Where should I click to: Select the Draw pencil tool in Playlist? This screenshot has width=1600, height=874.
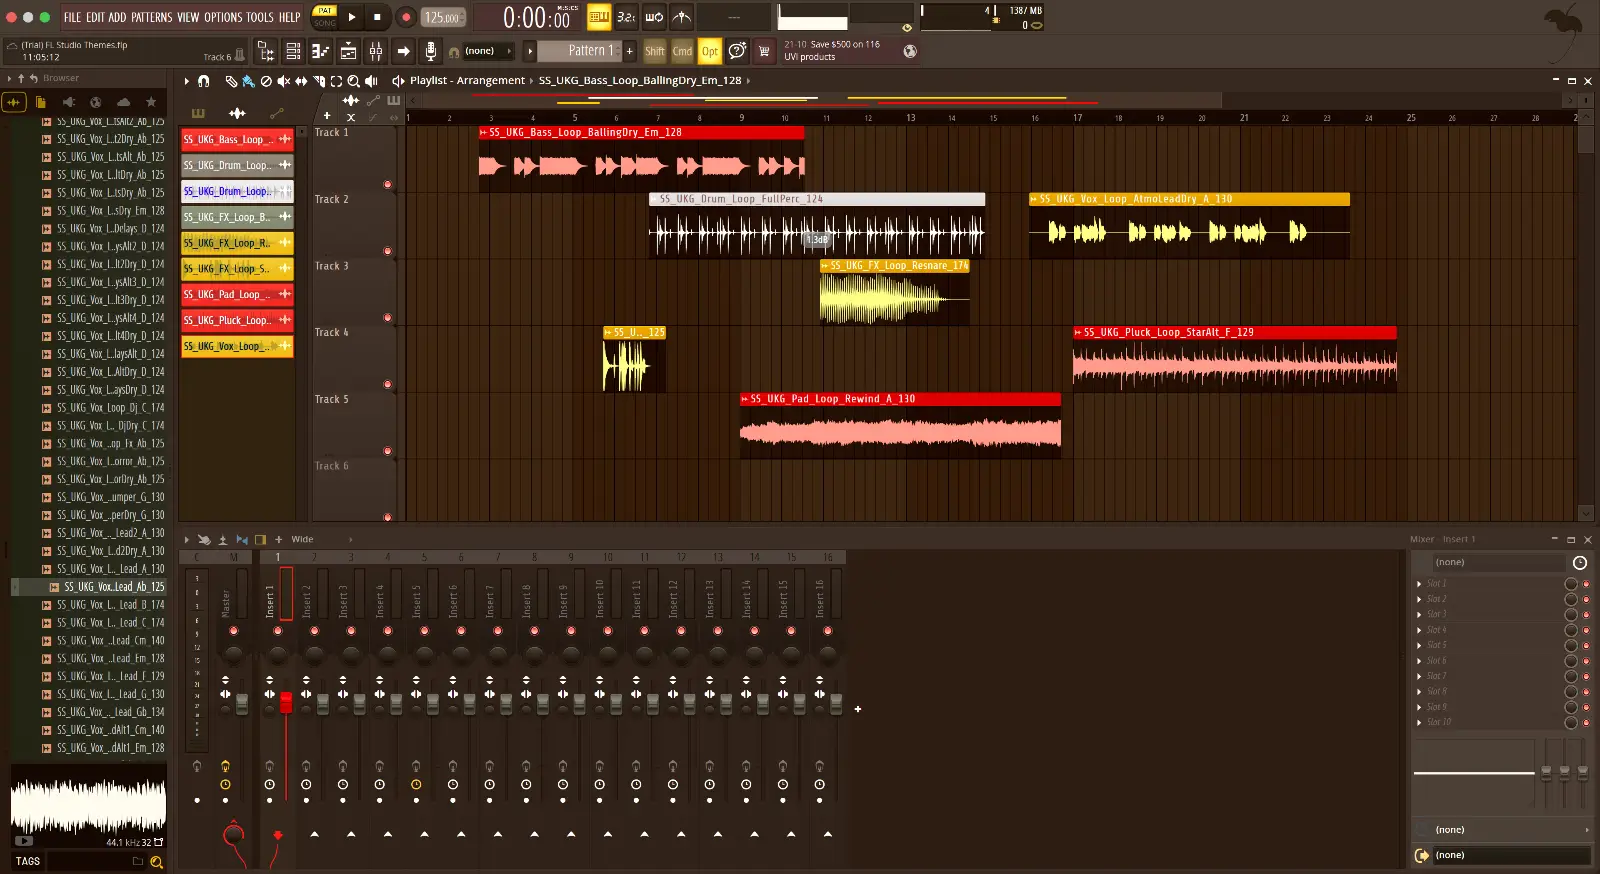(231, 81)
